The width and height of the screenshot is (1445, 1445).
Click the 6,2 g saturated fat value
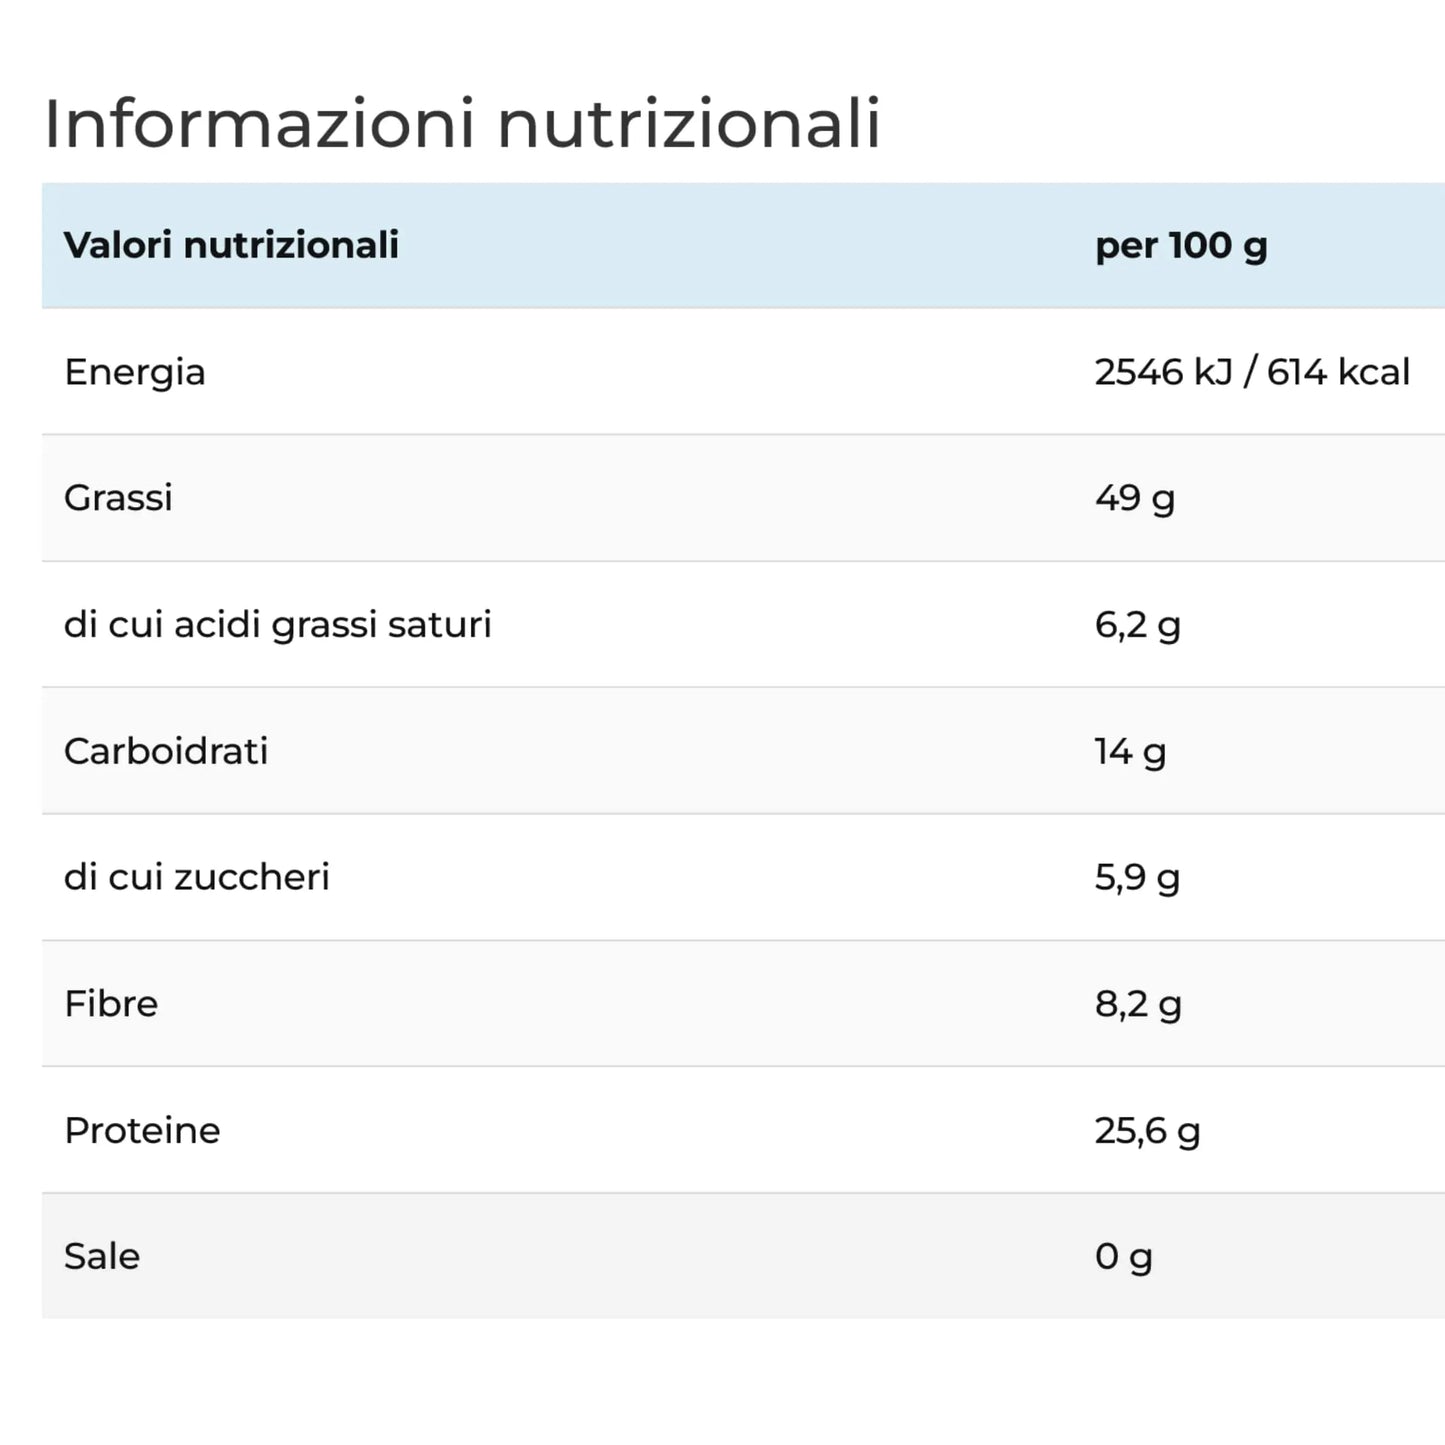[1137, 625]
